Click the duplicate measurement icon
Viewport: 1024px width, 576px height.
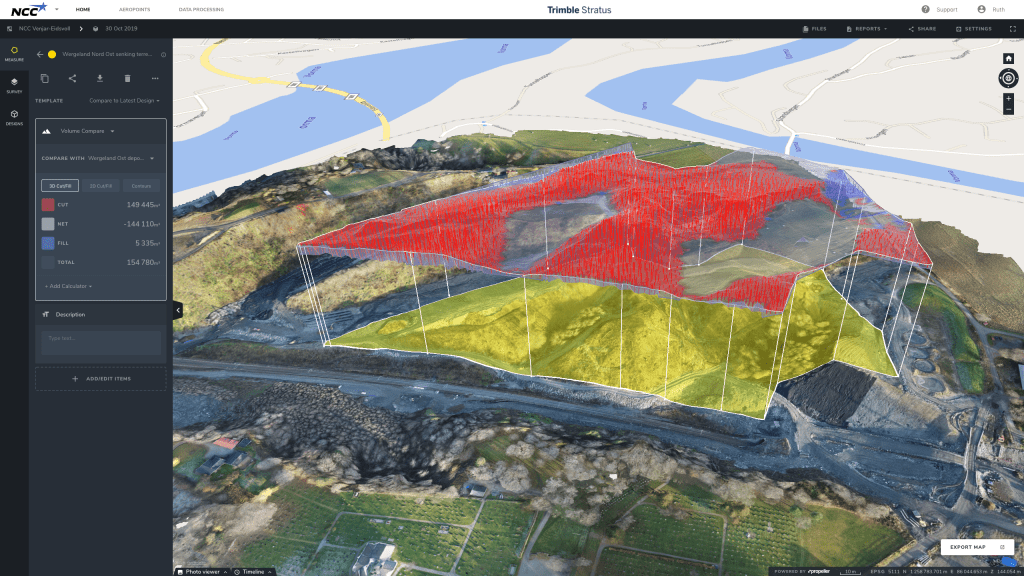[x=44, y=78]
